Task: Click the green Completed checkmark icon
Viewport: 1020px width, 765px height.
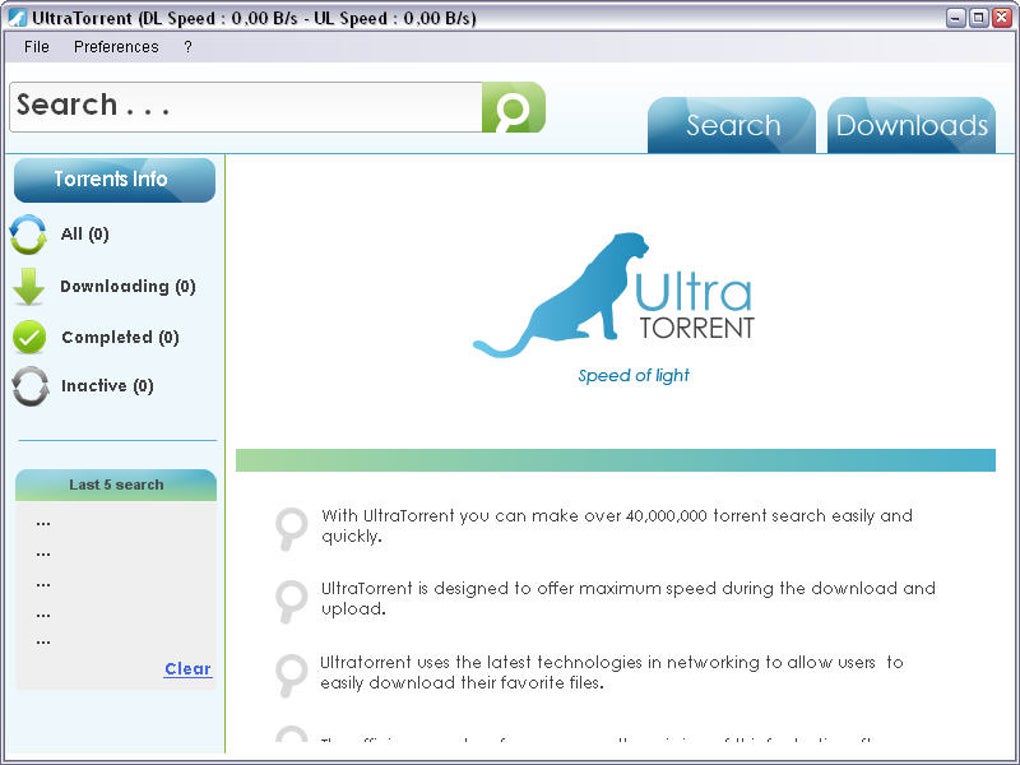Action: click(29, 337)
